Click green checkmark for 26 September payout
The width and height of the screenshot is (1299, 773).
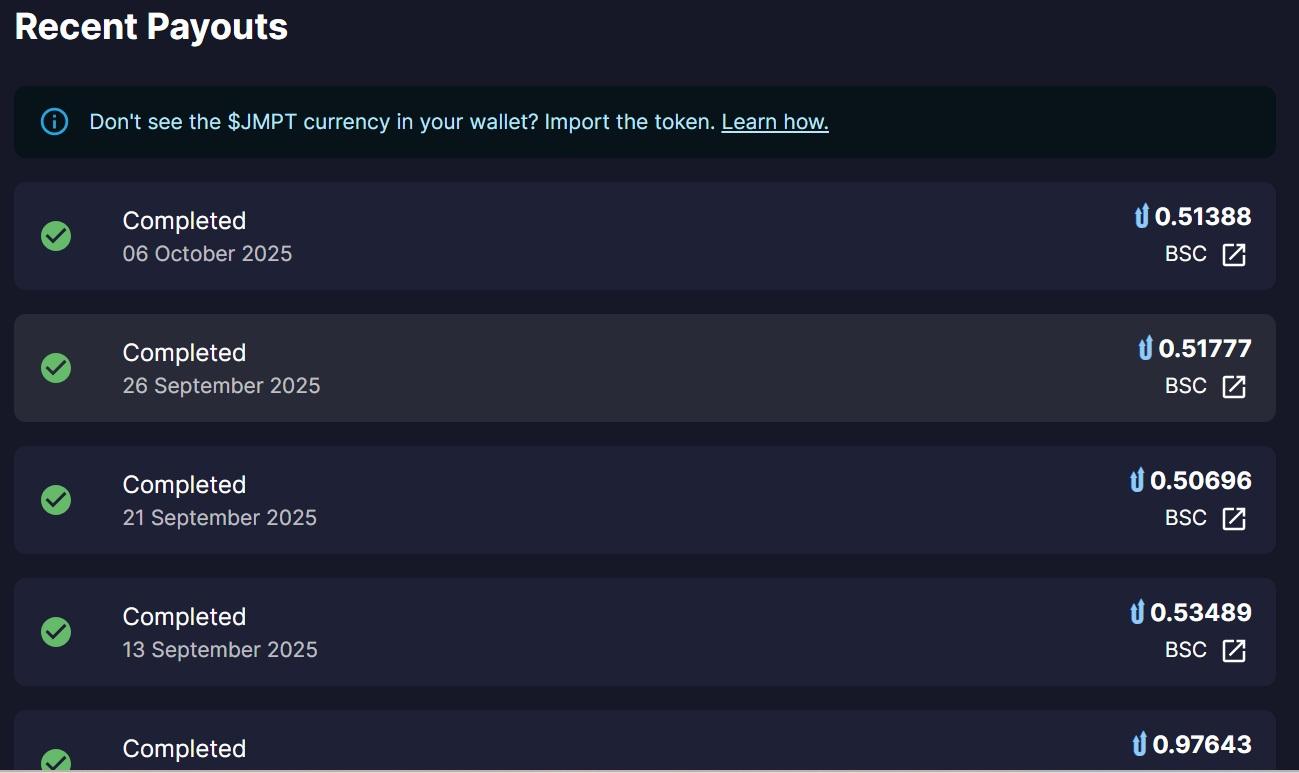point(56,368)
